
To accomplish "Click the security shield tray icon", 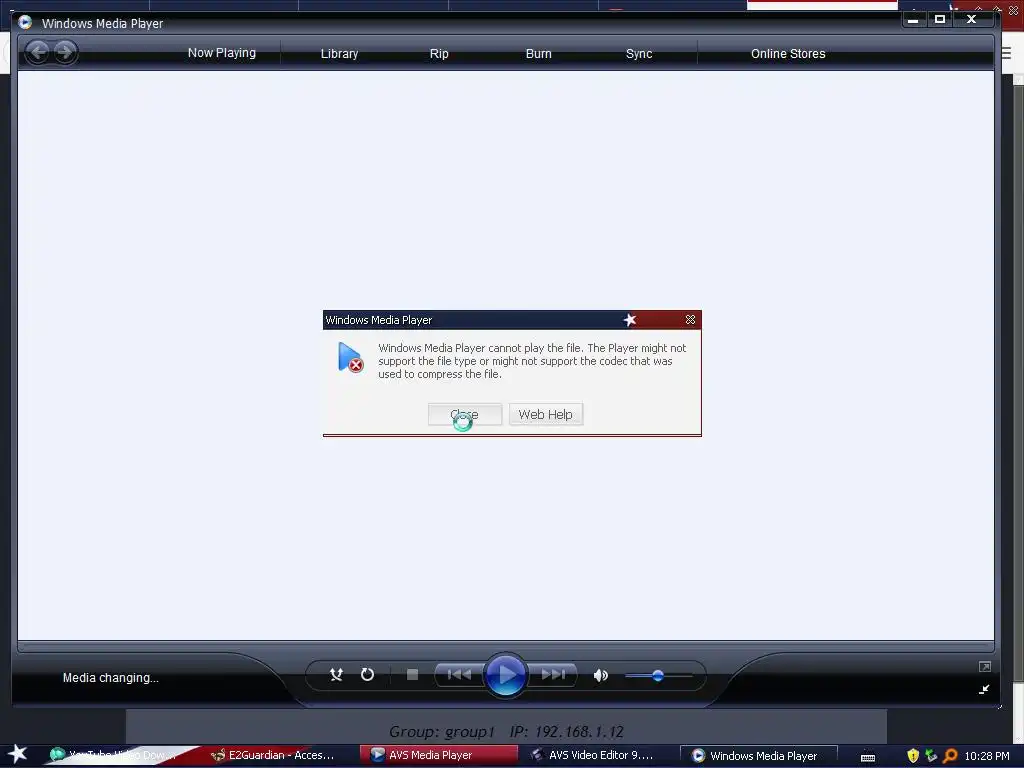I will [x=913, y=756].
